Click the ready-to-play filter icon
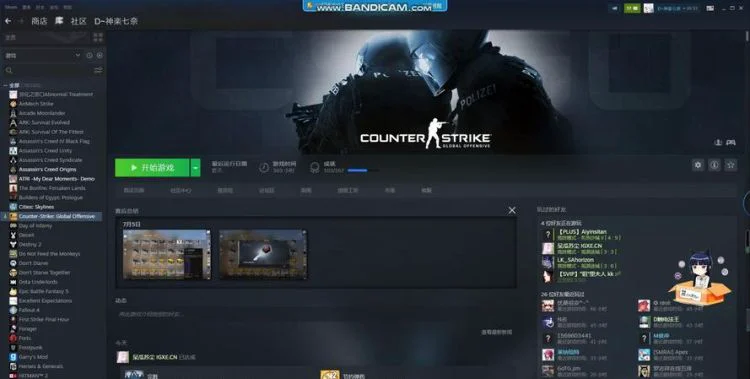Viewport: 750px width, 379px height. point(99,56)
